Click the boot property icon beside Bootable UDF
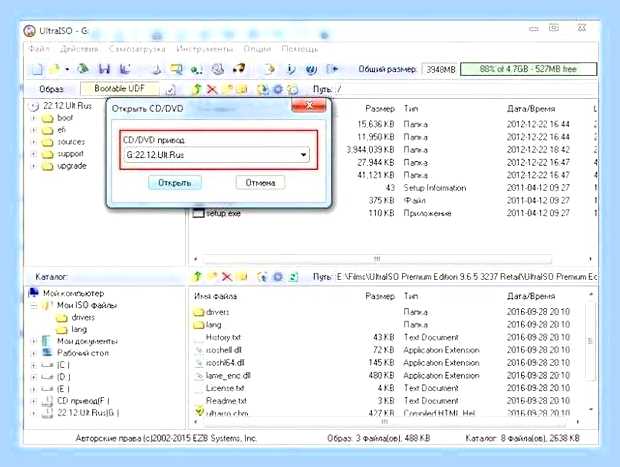 point(170,90)
